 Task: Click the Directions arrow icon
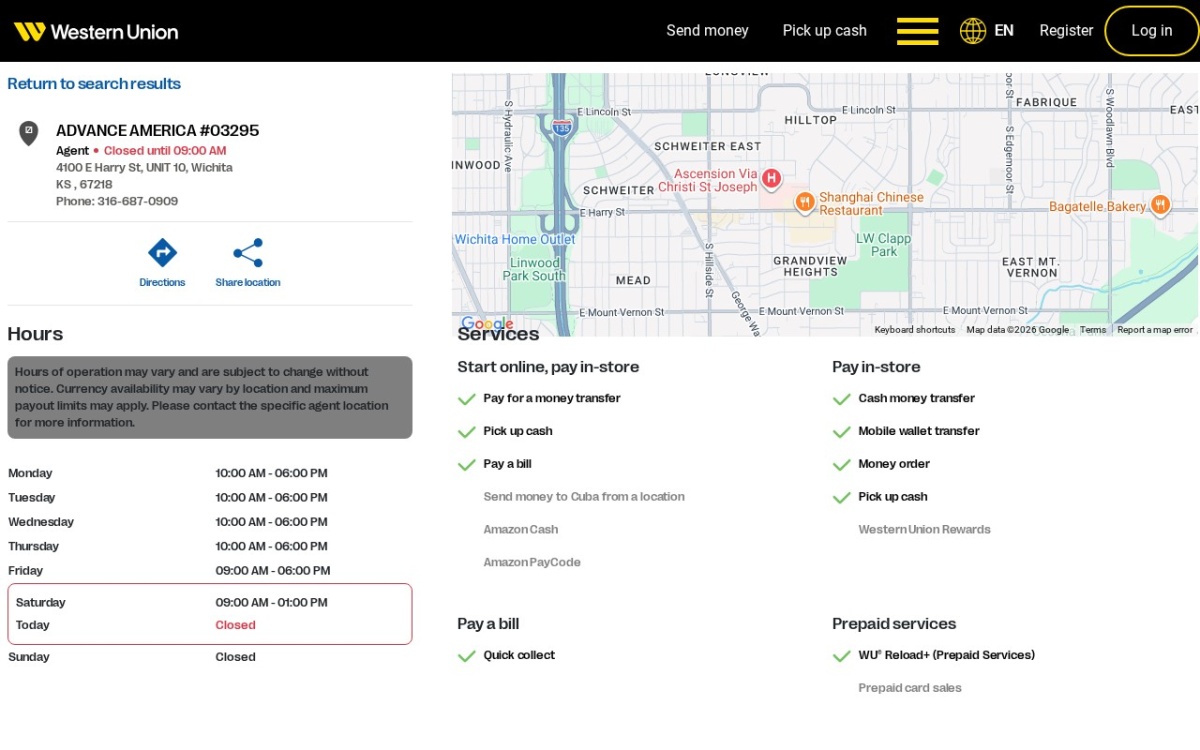coord(162,252)
